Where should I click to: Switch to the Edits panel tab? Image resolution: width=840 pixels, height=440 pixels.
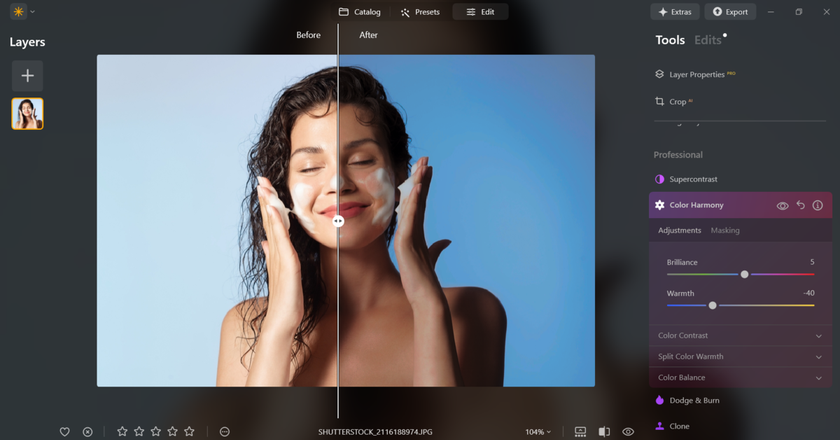coord(708,40)
